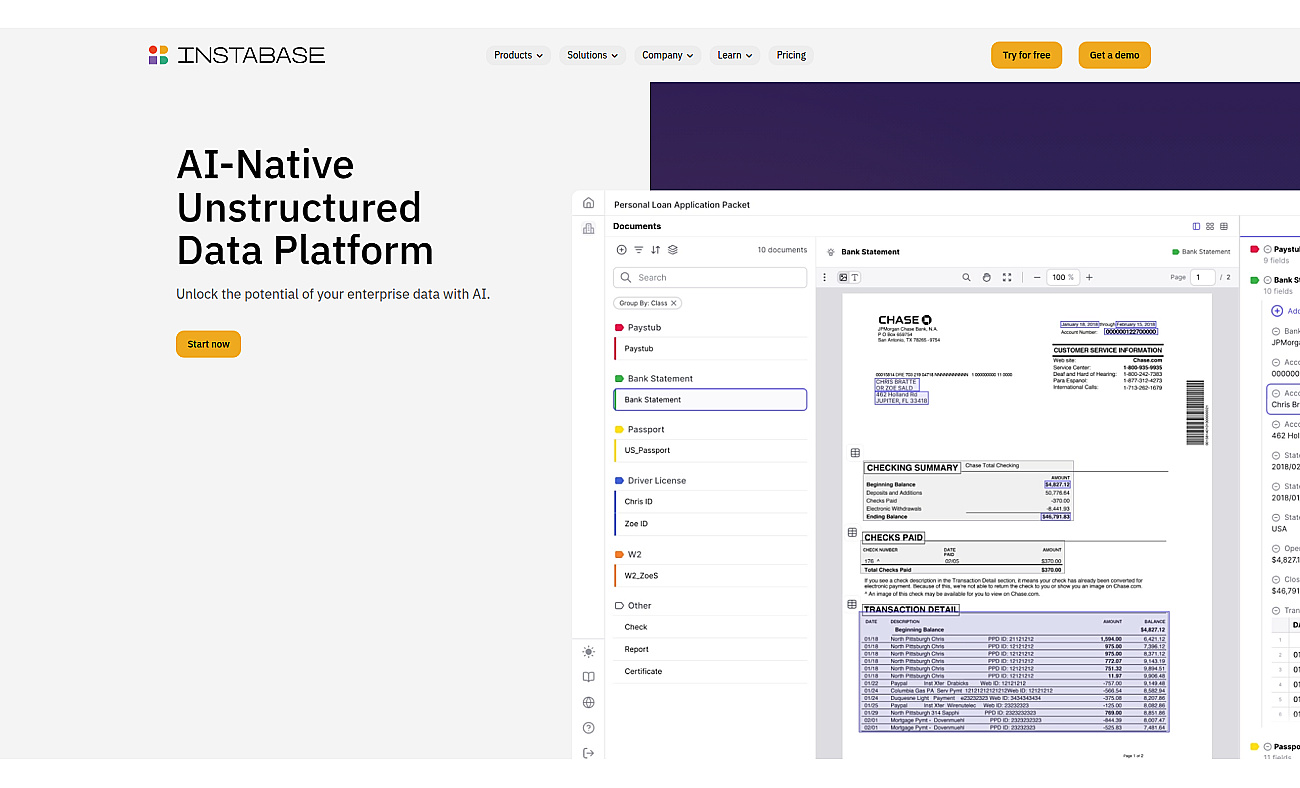Switch viewer to image mode

843,277
